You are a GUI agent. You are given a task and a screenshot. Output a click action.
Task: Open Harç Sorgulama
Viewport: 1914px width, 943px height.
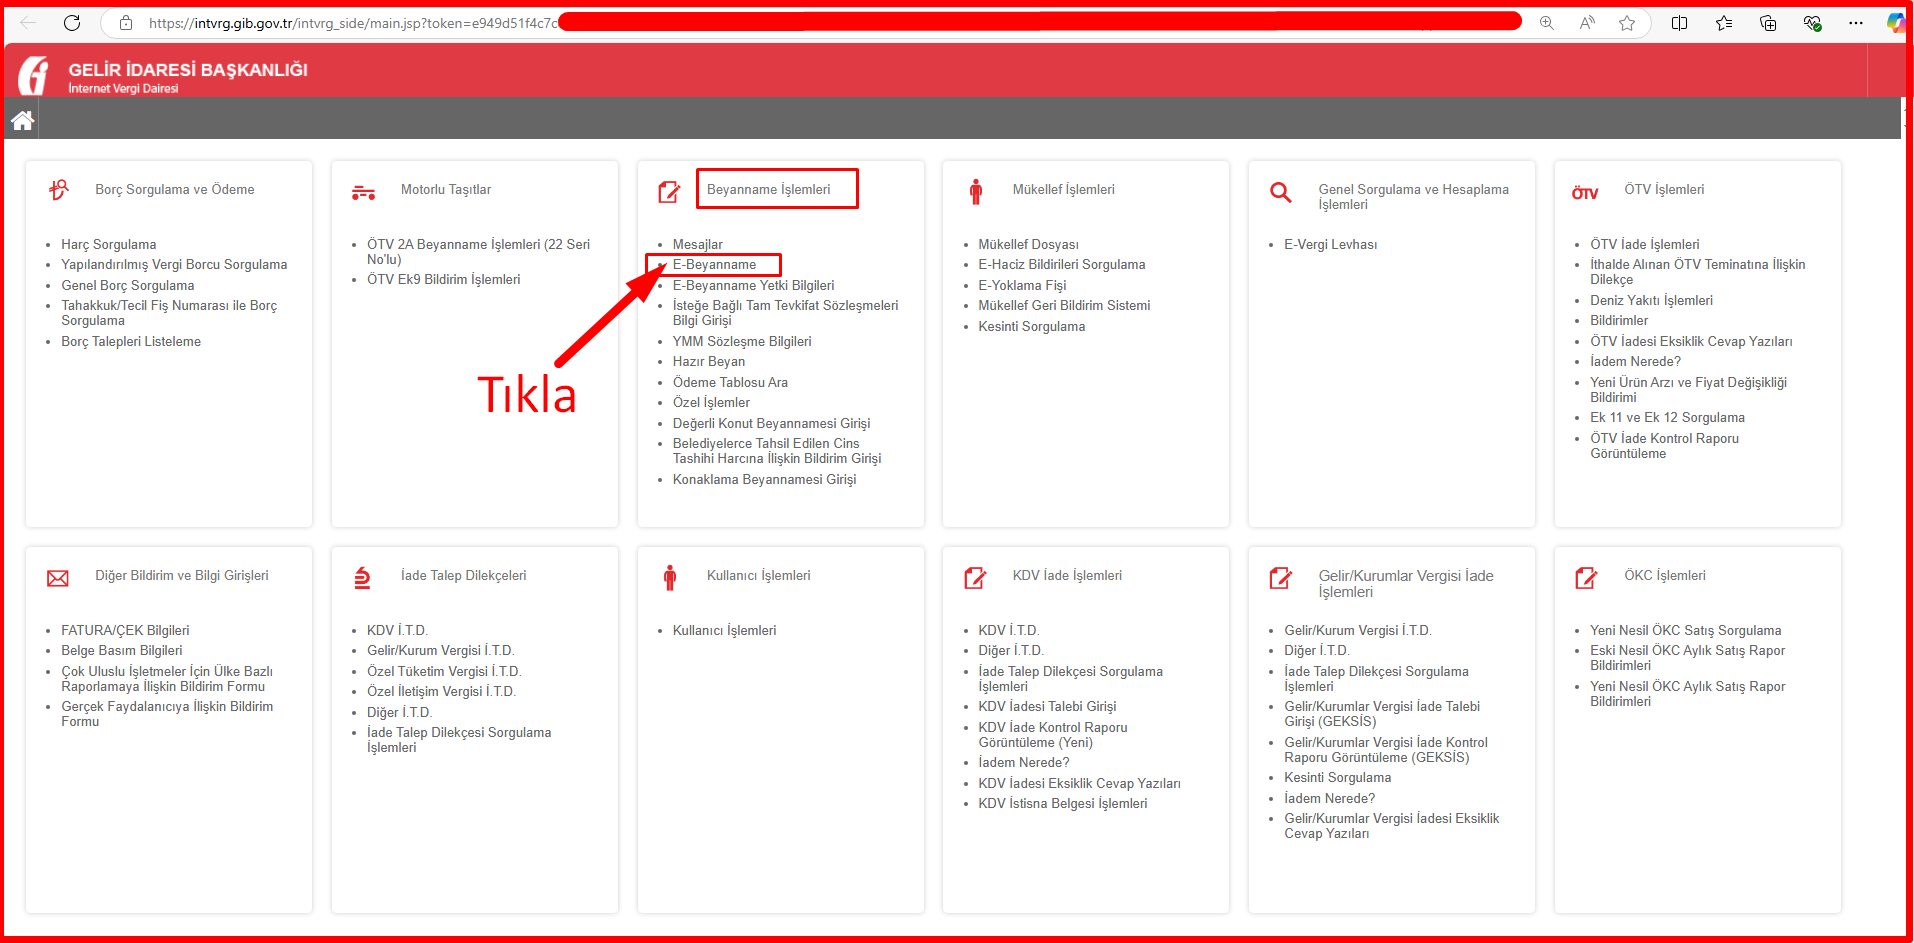[x=108, y=245]
